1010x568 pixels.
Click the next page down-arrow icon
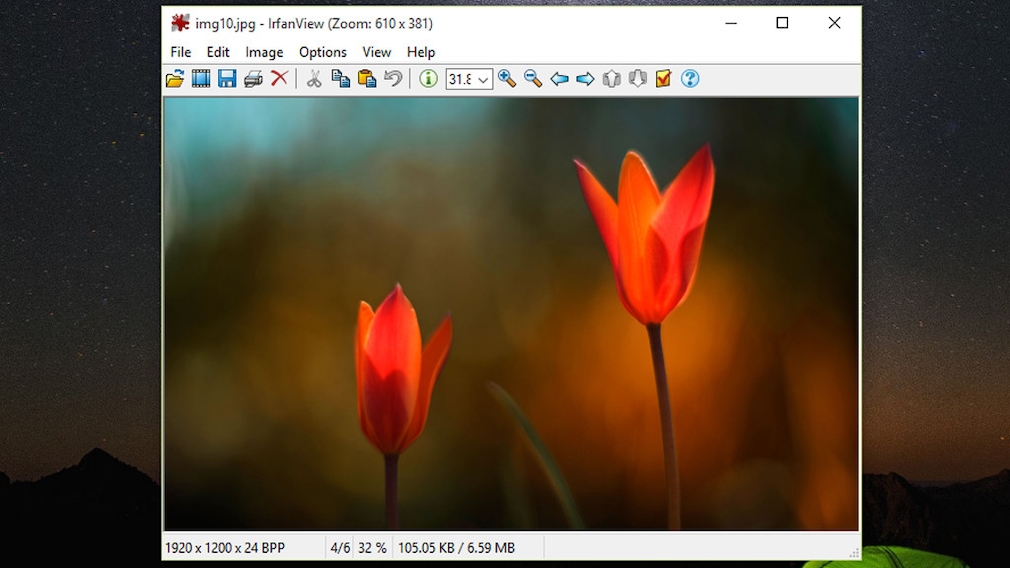[x=638, y=79]
